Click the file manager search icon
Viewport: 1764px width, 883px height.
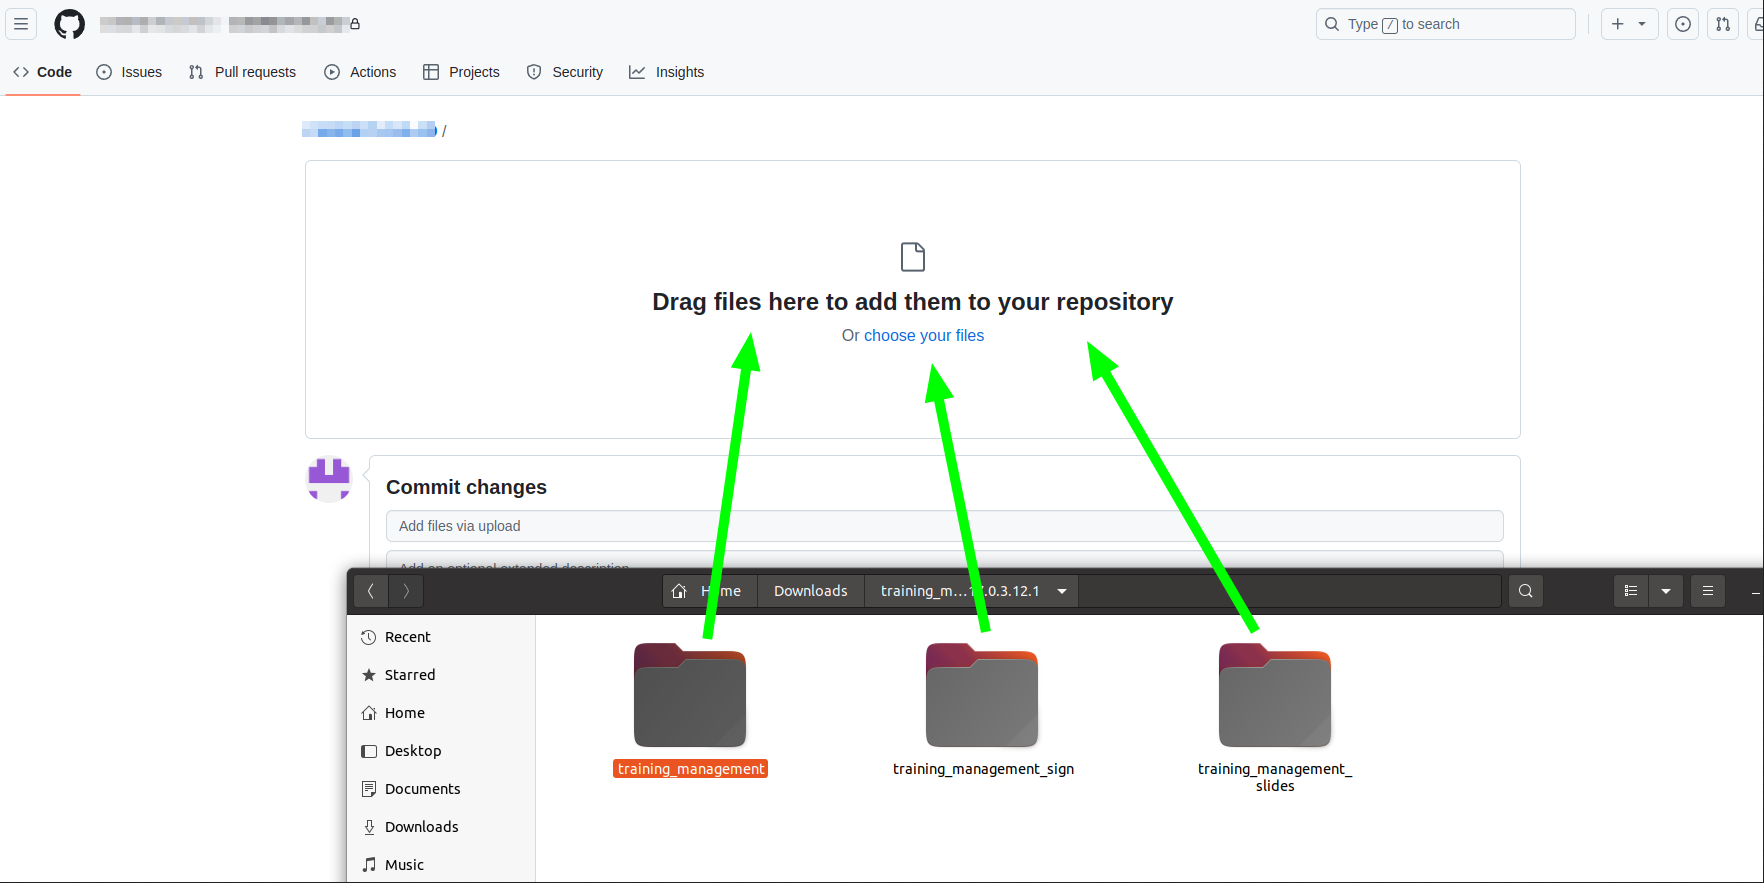tap(1525, 591)
